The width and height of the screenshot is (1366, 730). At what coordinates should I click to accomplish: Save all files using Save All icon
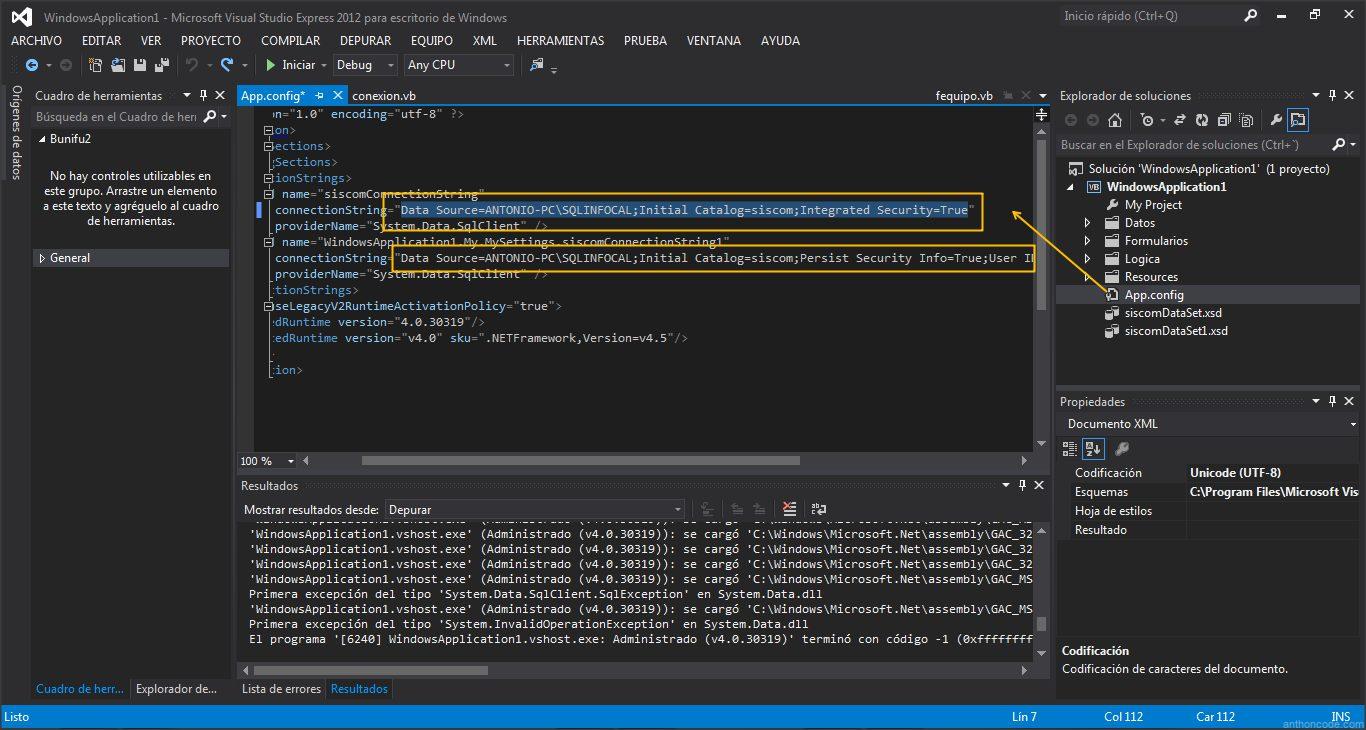point(160,64)
